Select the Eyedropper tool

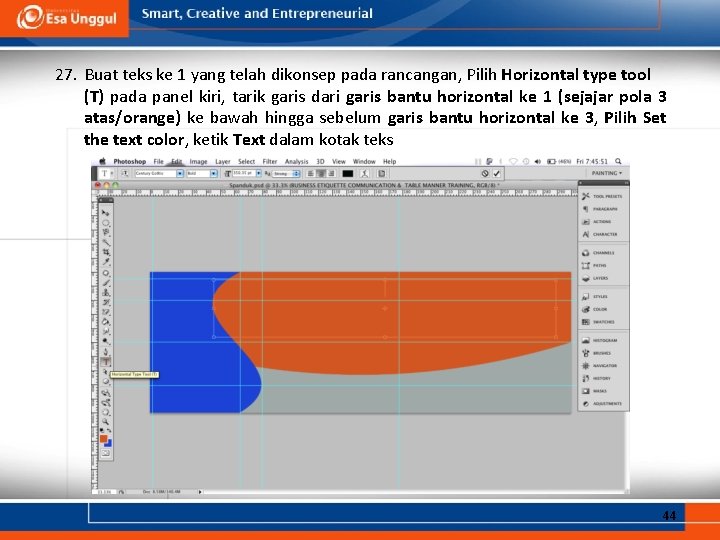pos(106,262)
